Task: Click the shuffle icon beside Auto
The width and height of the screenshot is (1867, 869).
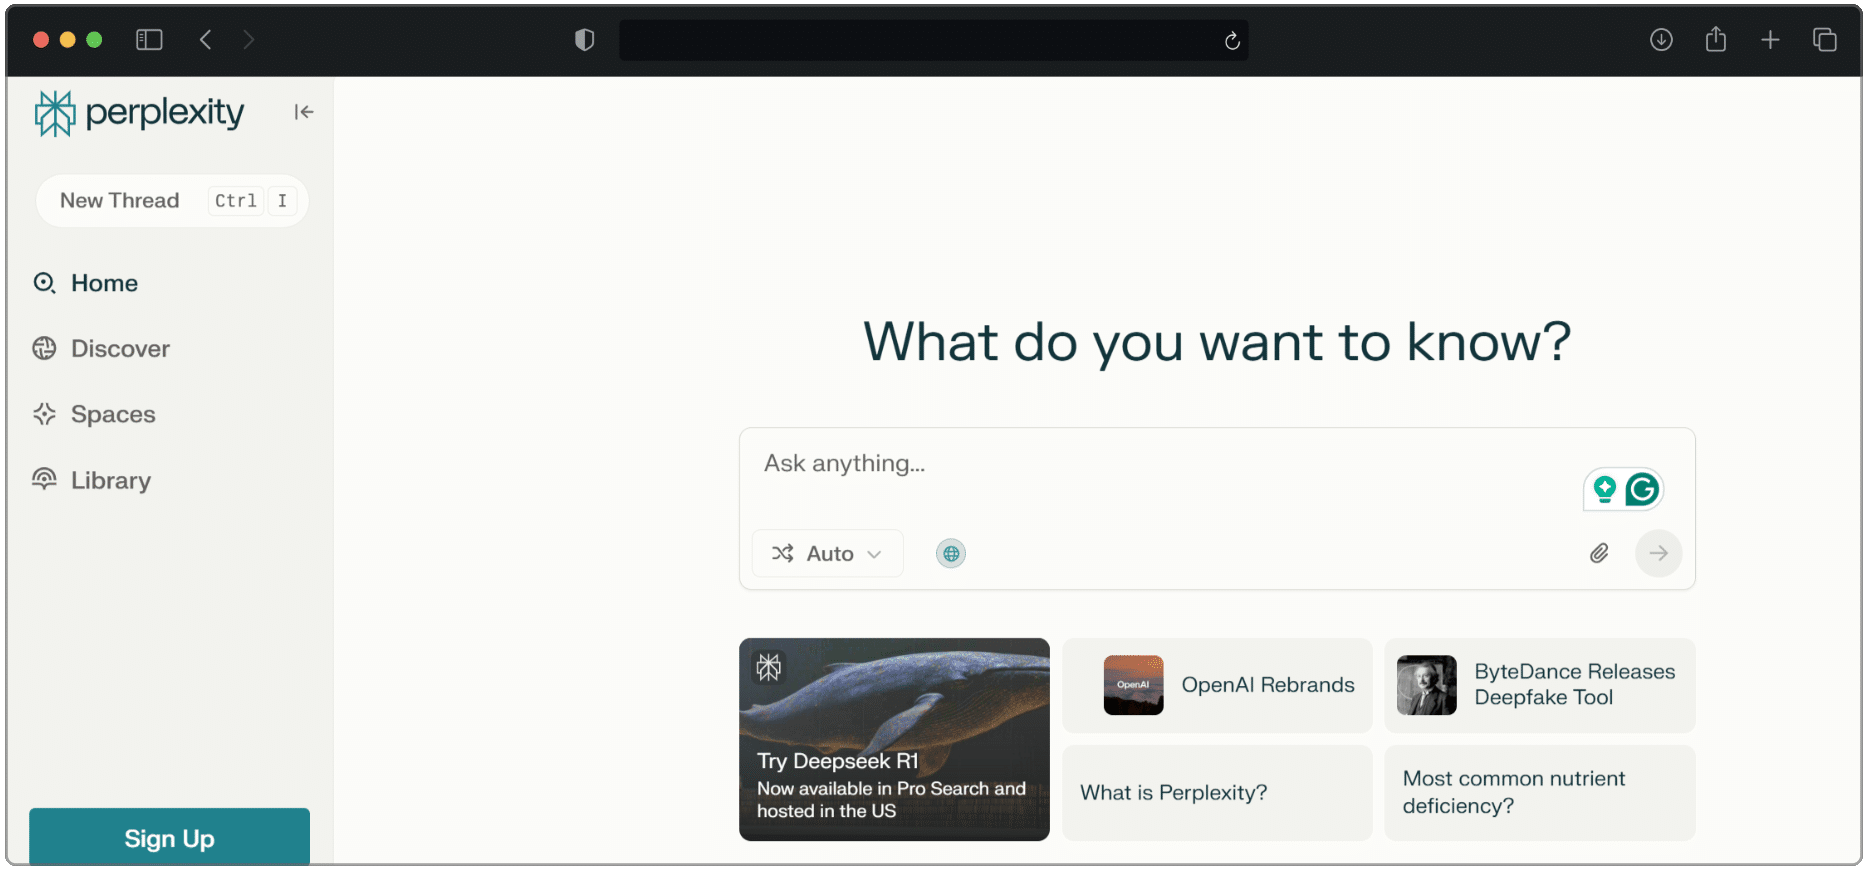Action: (783, 553)
